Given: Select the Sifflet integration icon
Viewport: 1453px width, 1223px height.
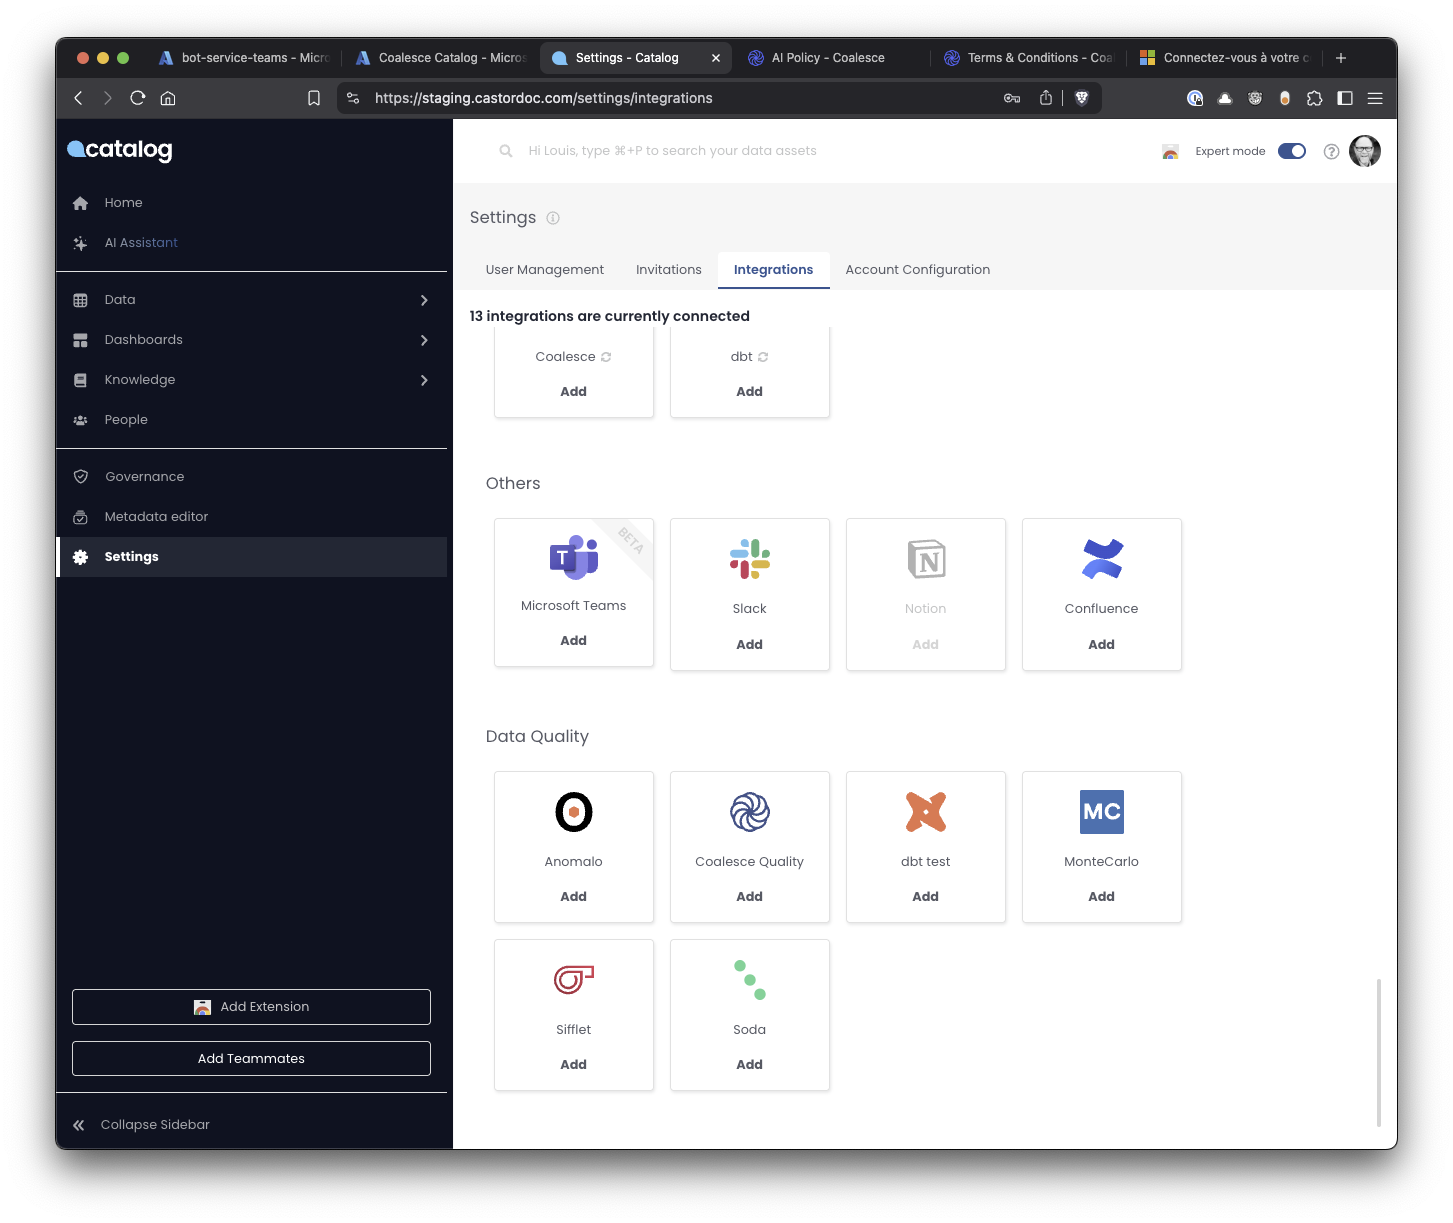Looking at the screenshot, I should tap(573, 979).
